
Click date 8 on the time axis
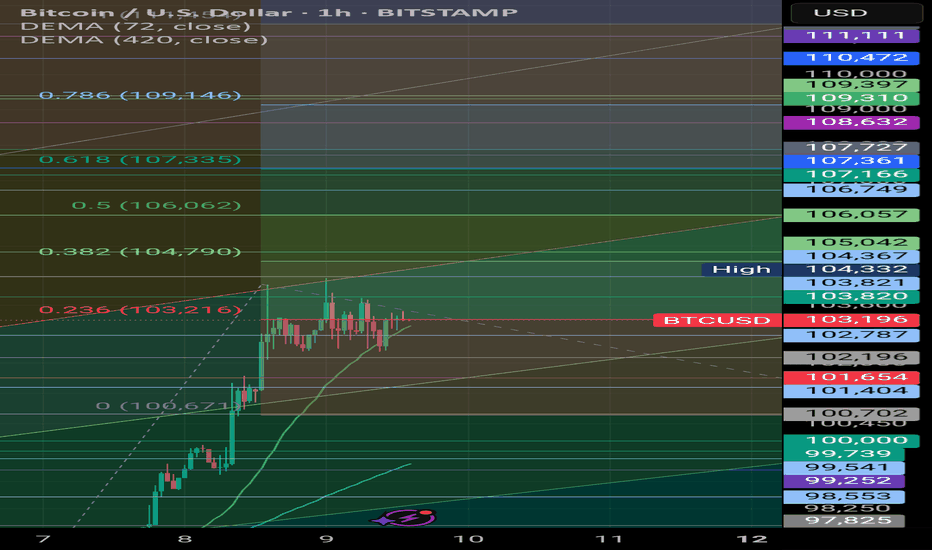[185, 539]
